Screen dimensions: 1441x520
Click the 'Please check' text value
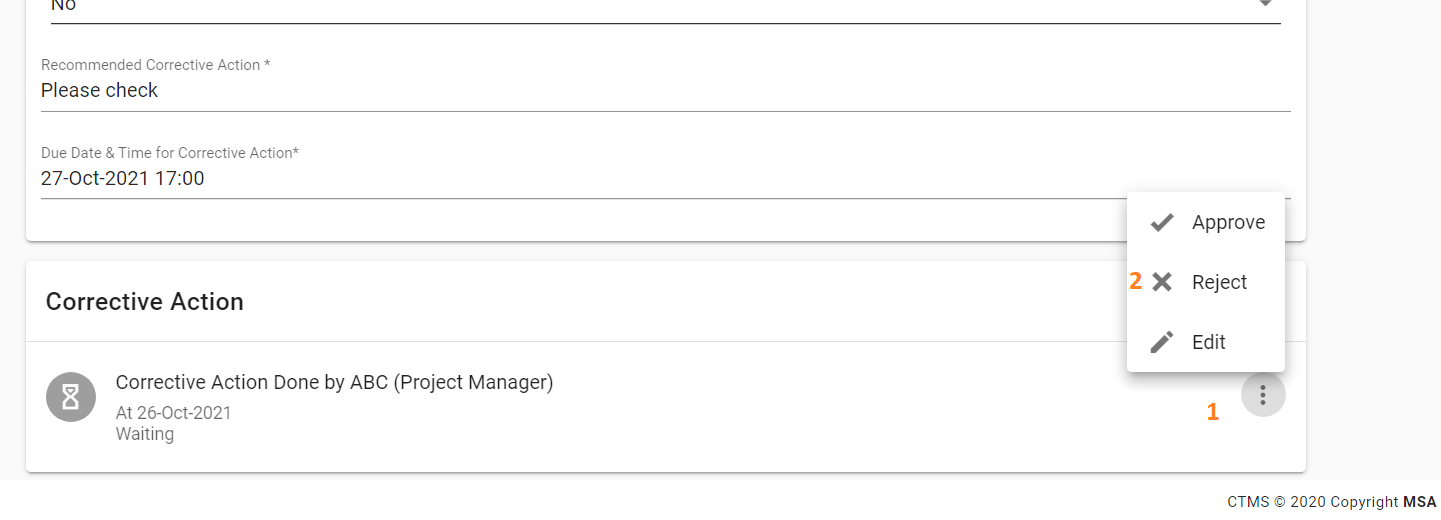point(100,90)
